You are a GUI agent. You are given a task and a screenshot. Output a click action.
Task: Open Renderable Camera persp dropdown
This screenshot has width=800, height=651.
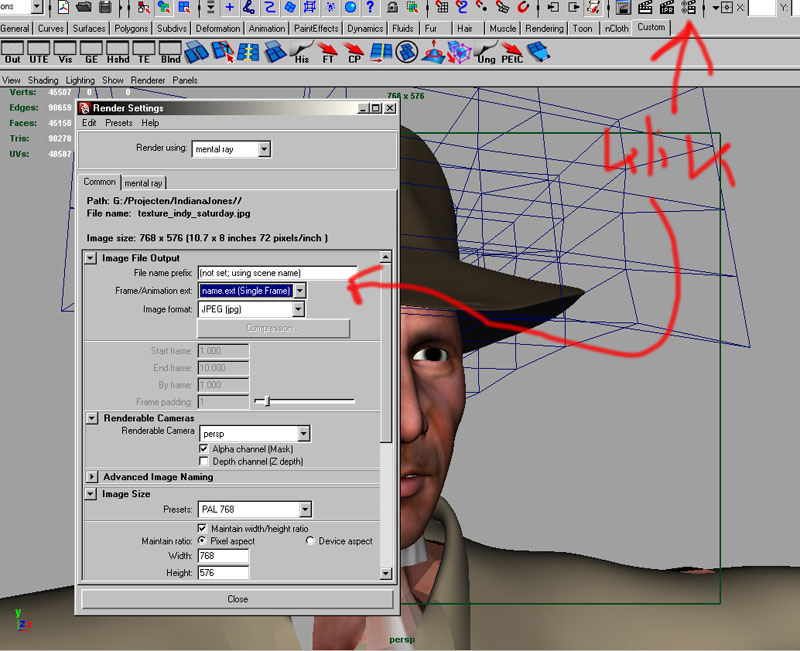[255, 434]
